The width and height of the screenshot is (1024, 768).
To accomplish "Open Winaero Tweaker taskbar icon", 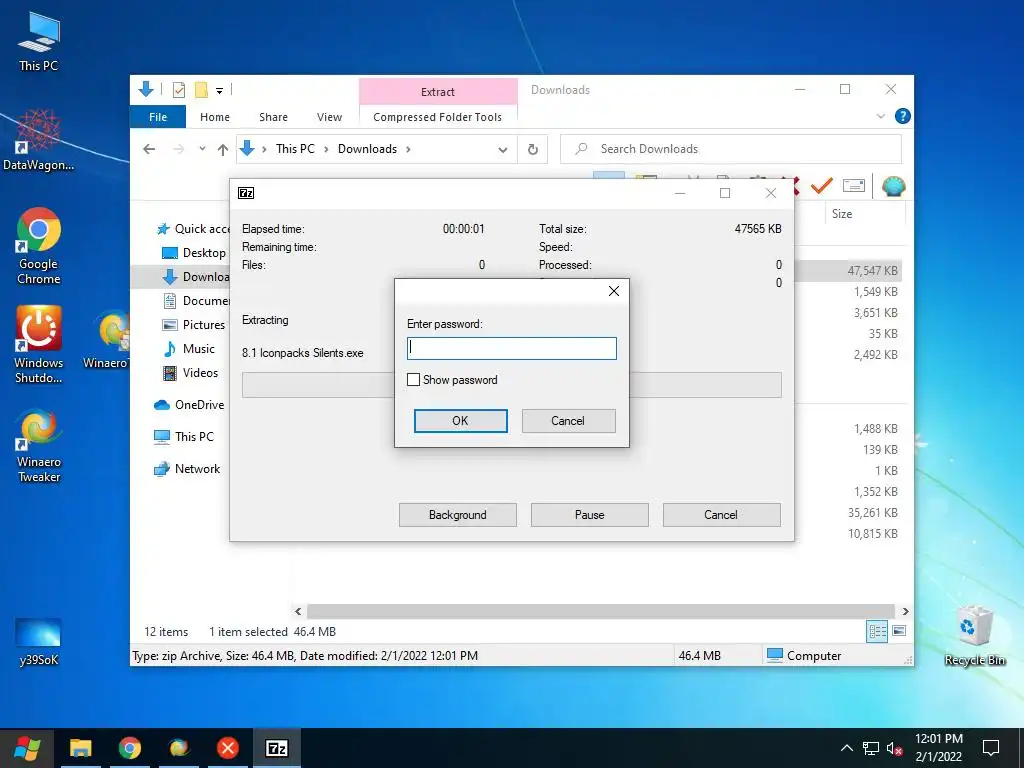I will pos(179,748).
